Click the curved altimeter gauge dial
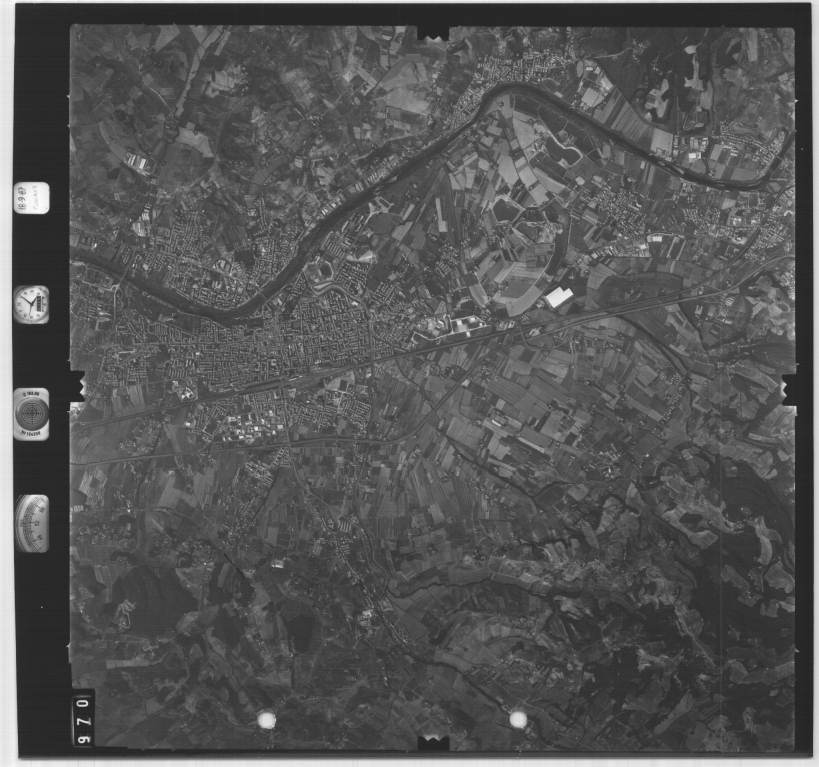 pyautogui.click(x=32, y=523)
